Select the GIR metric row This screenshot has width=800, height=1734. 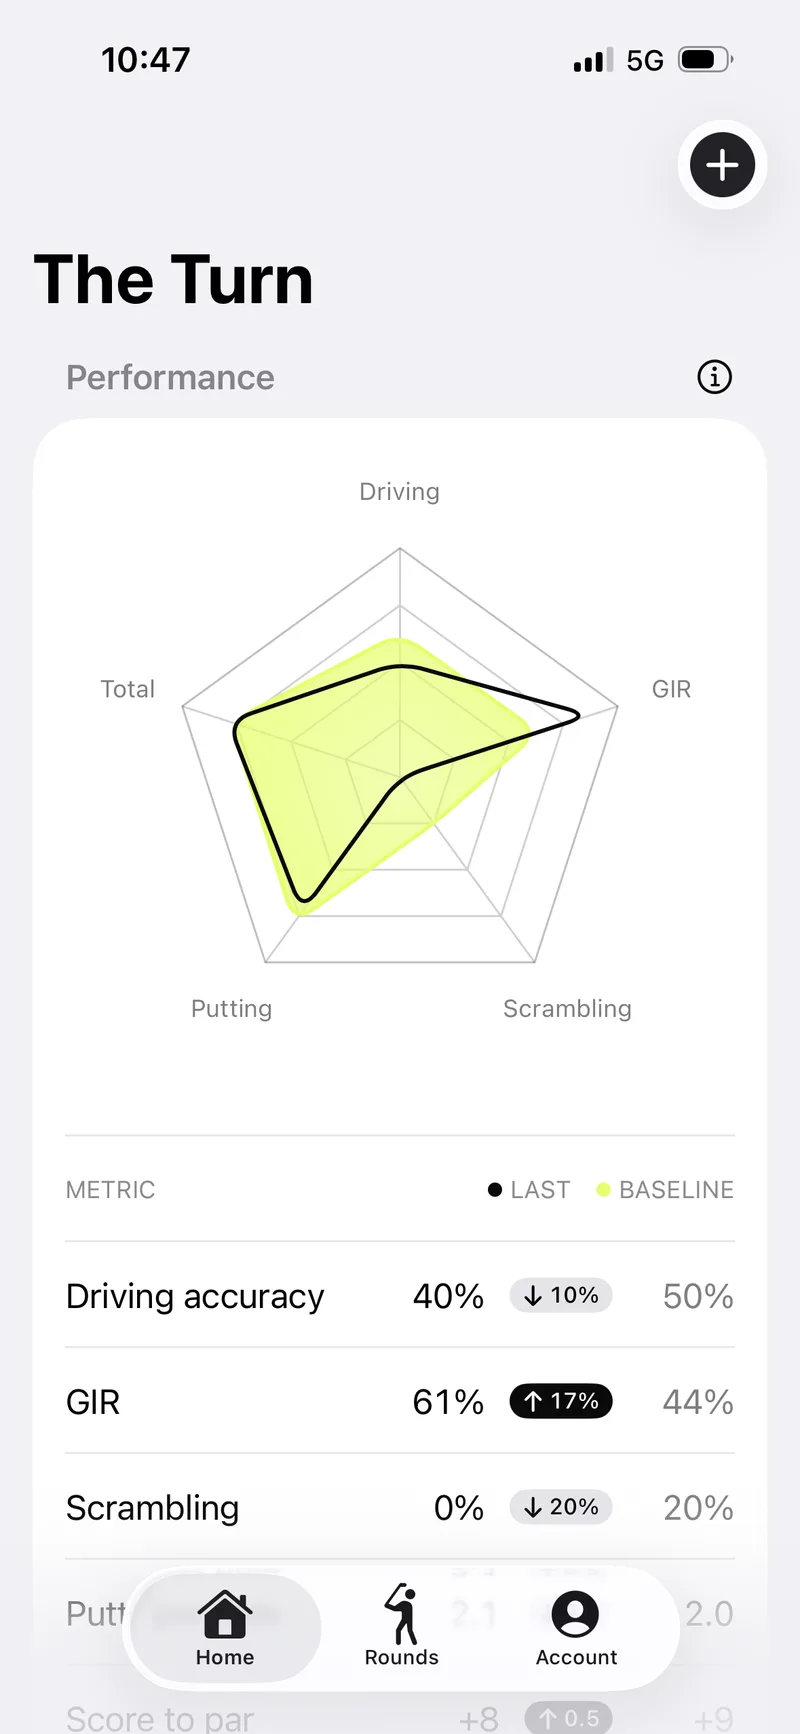tap(400, 1401)
